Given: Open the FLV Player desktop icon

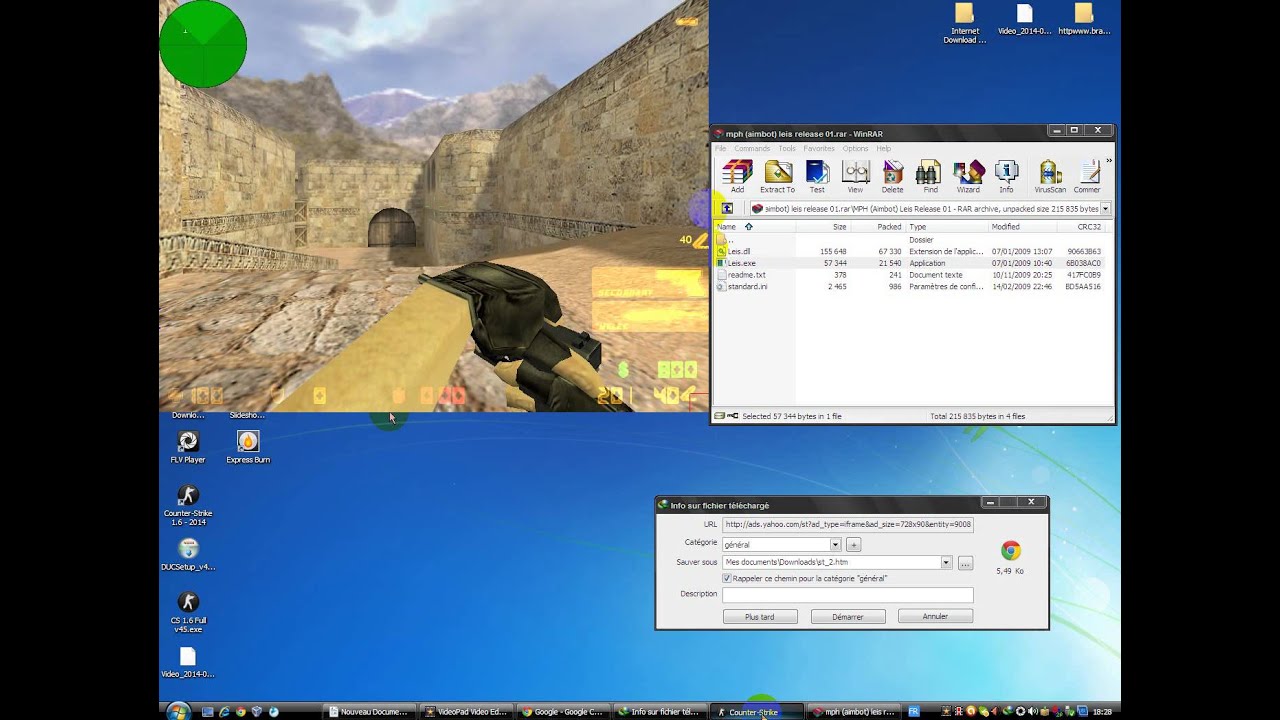Looking at the screenshot, I should [187, 446].
